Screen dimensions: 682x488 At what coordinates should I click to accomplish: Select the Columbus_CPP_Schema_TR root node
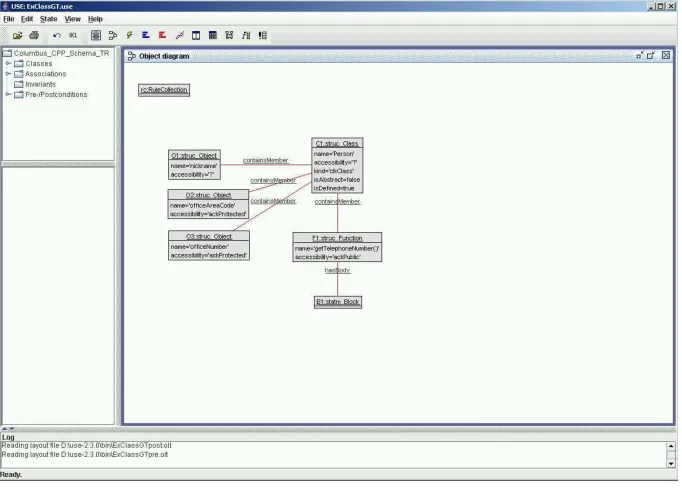coord(57,53)
